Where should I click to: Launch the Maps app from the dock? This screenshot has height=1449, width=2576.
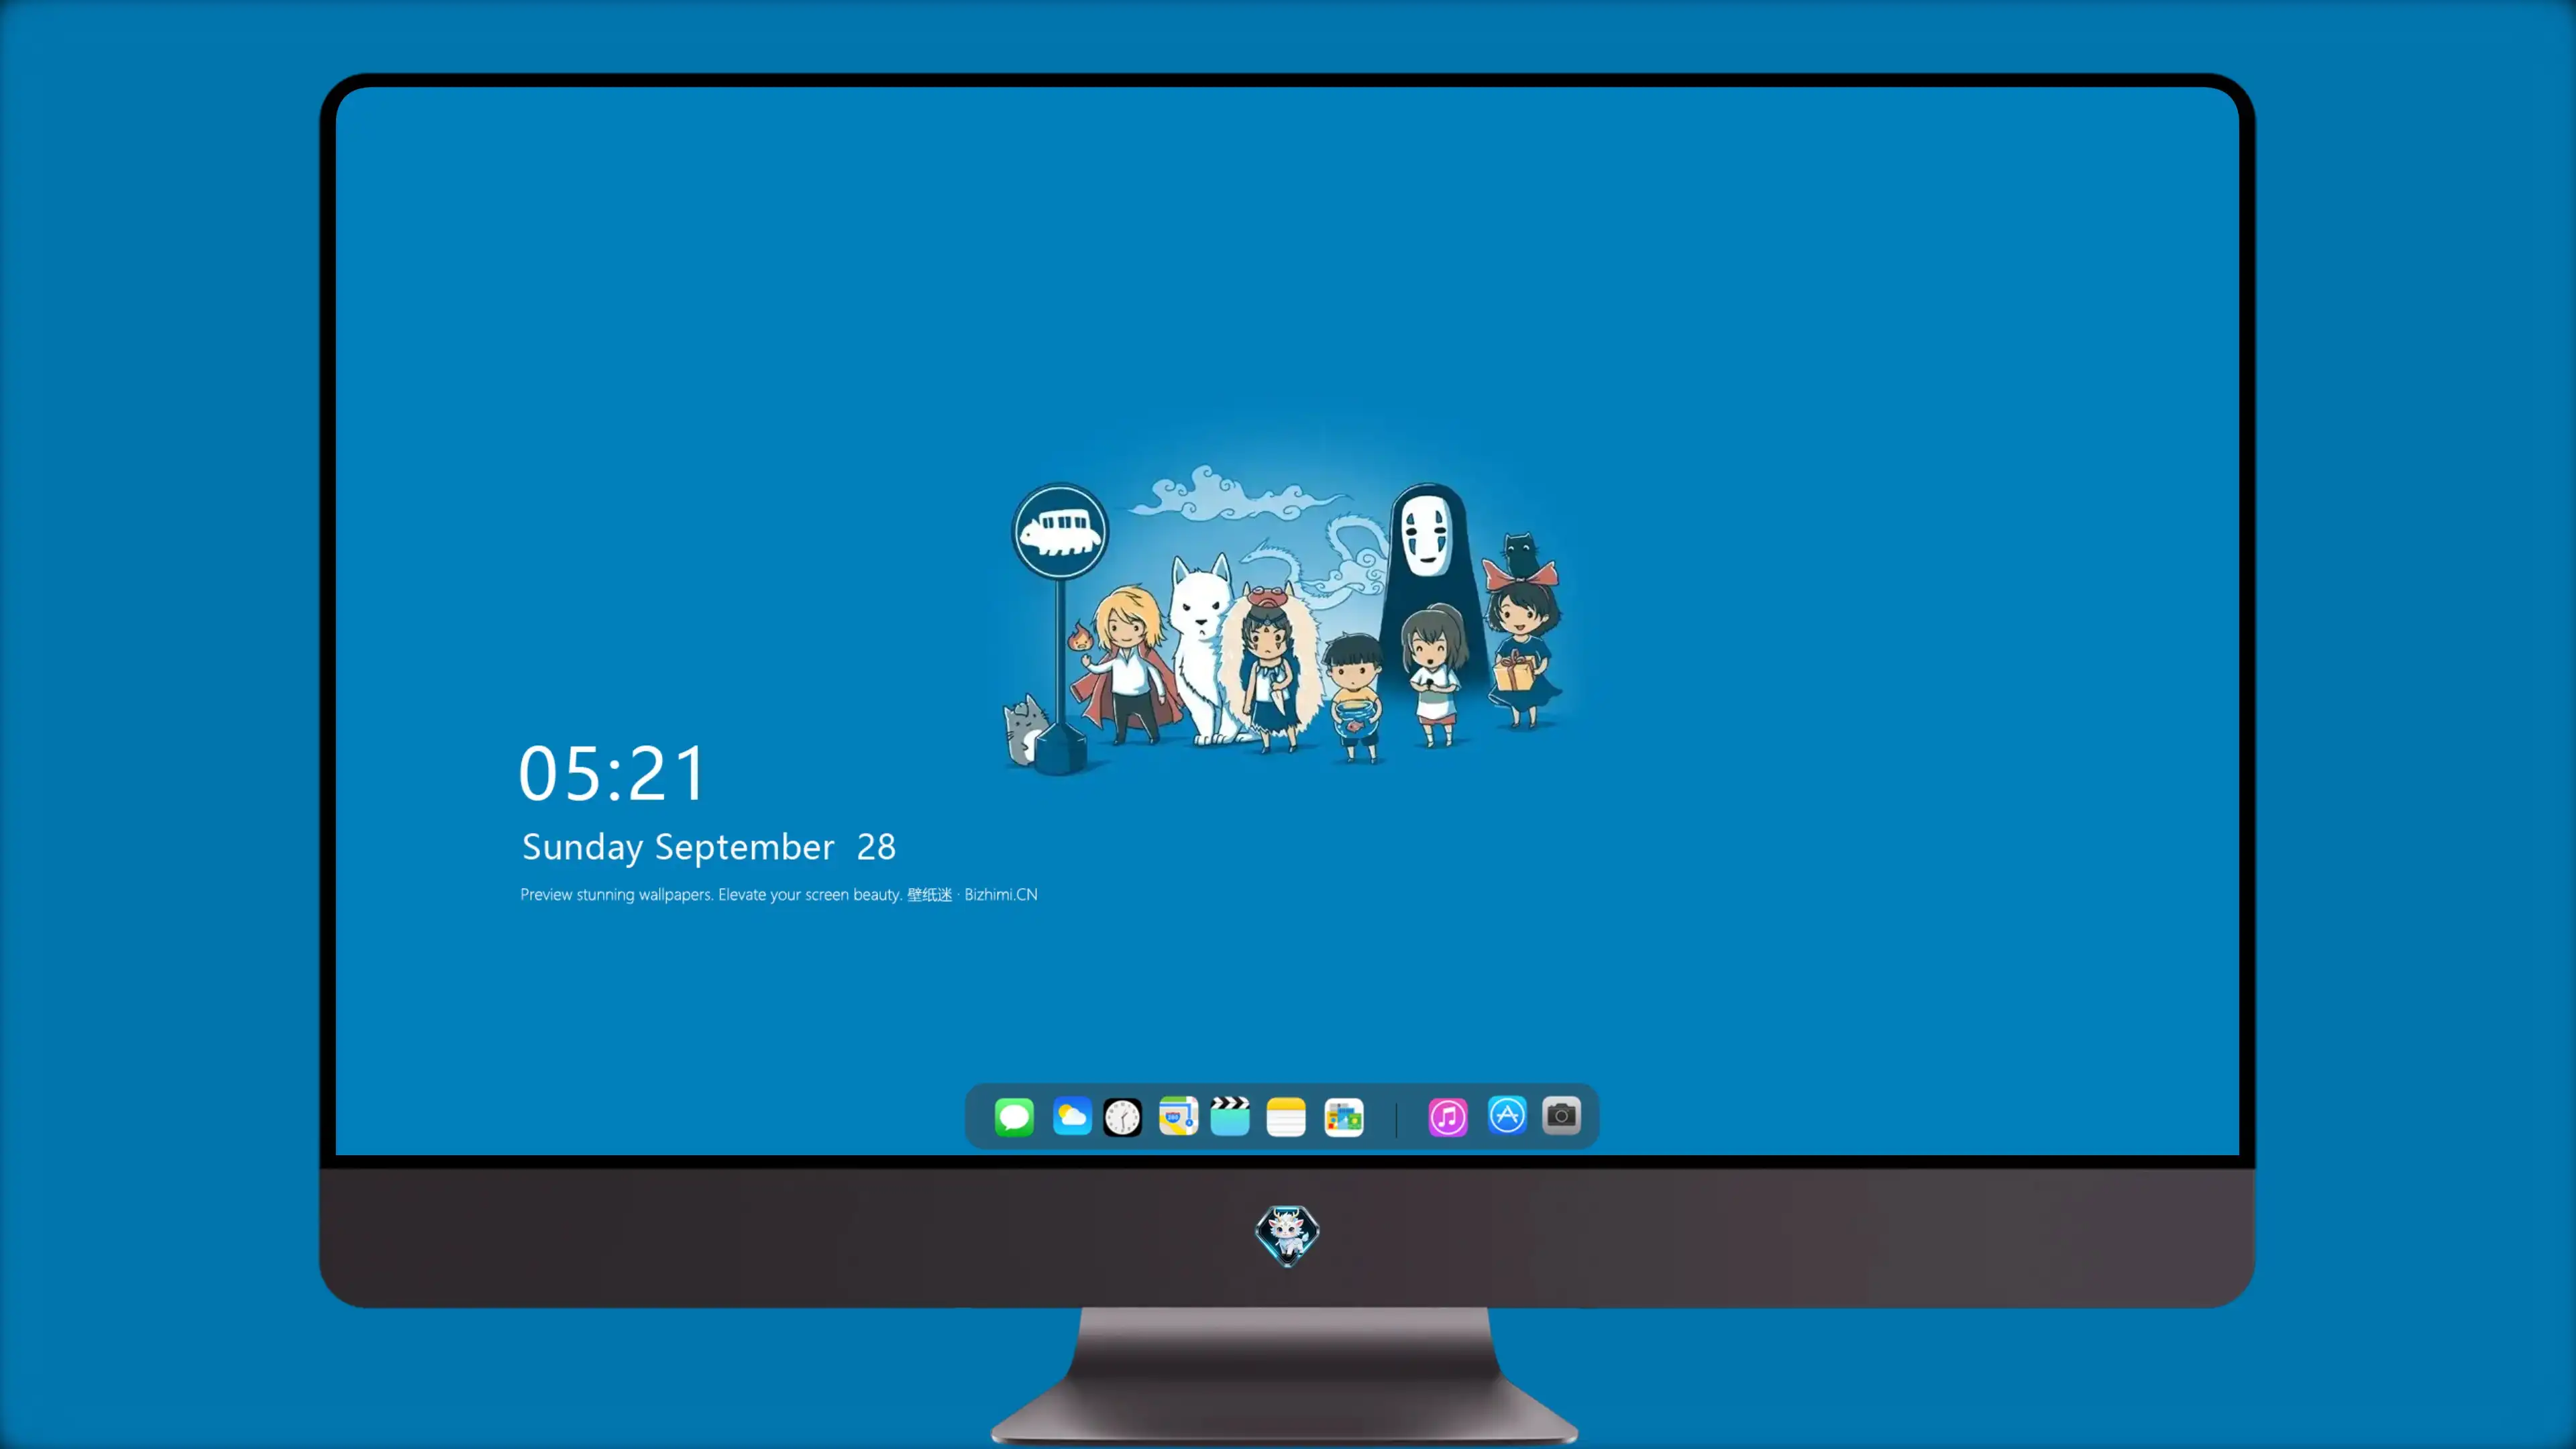pyautogui.click(x=1178, y=1116)
